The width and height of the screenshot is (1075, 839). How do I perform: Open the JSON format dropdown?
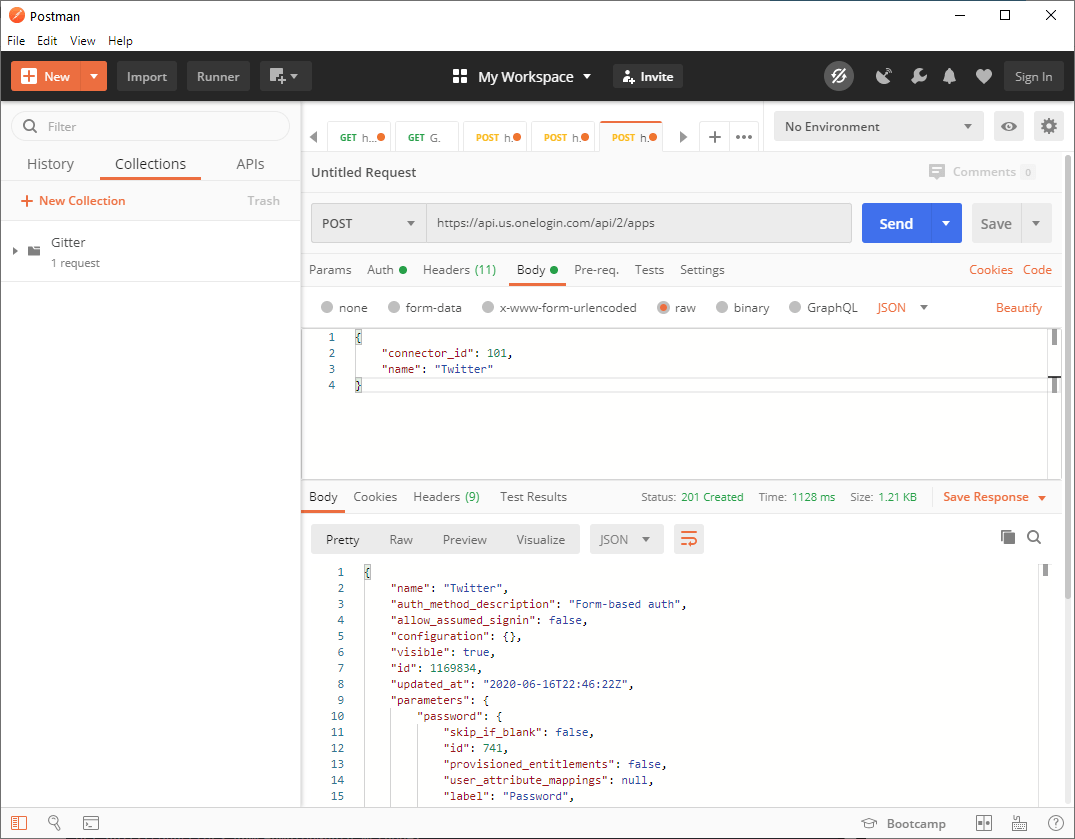[899, 307]
